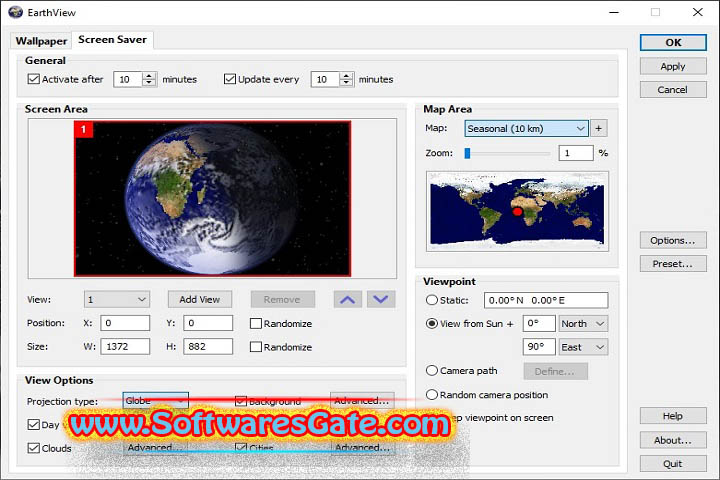This screenshot has height=480, width=720.
Task: Quit EarthView with the Quit button
Action: [x=673, y=463]
